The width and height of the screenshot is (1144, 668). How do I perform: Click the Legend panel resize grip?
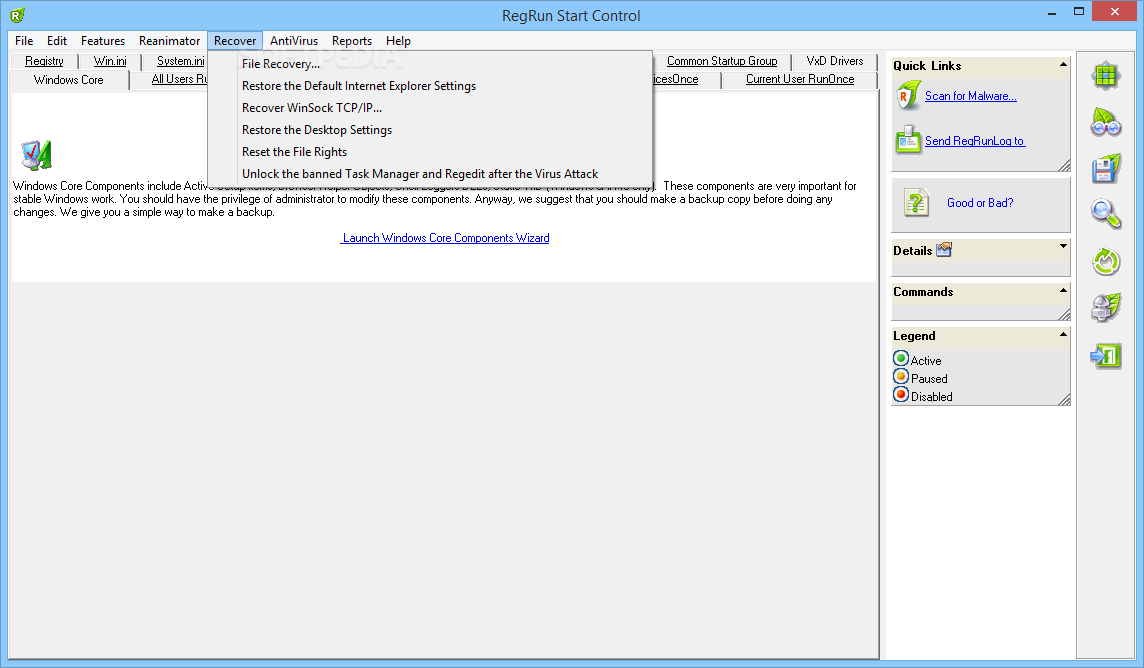pyautogui.click(x=1064, y=399)
